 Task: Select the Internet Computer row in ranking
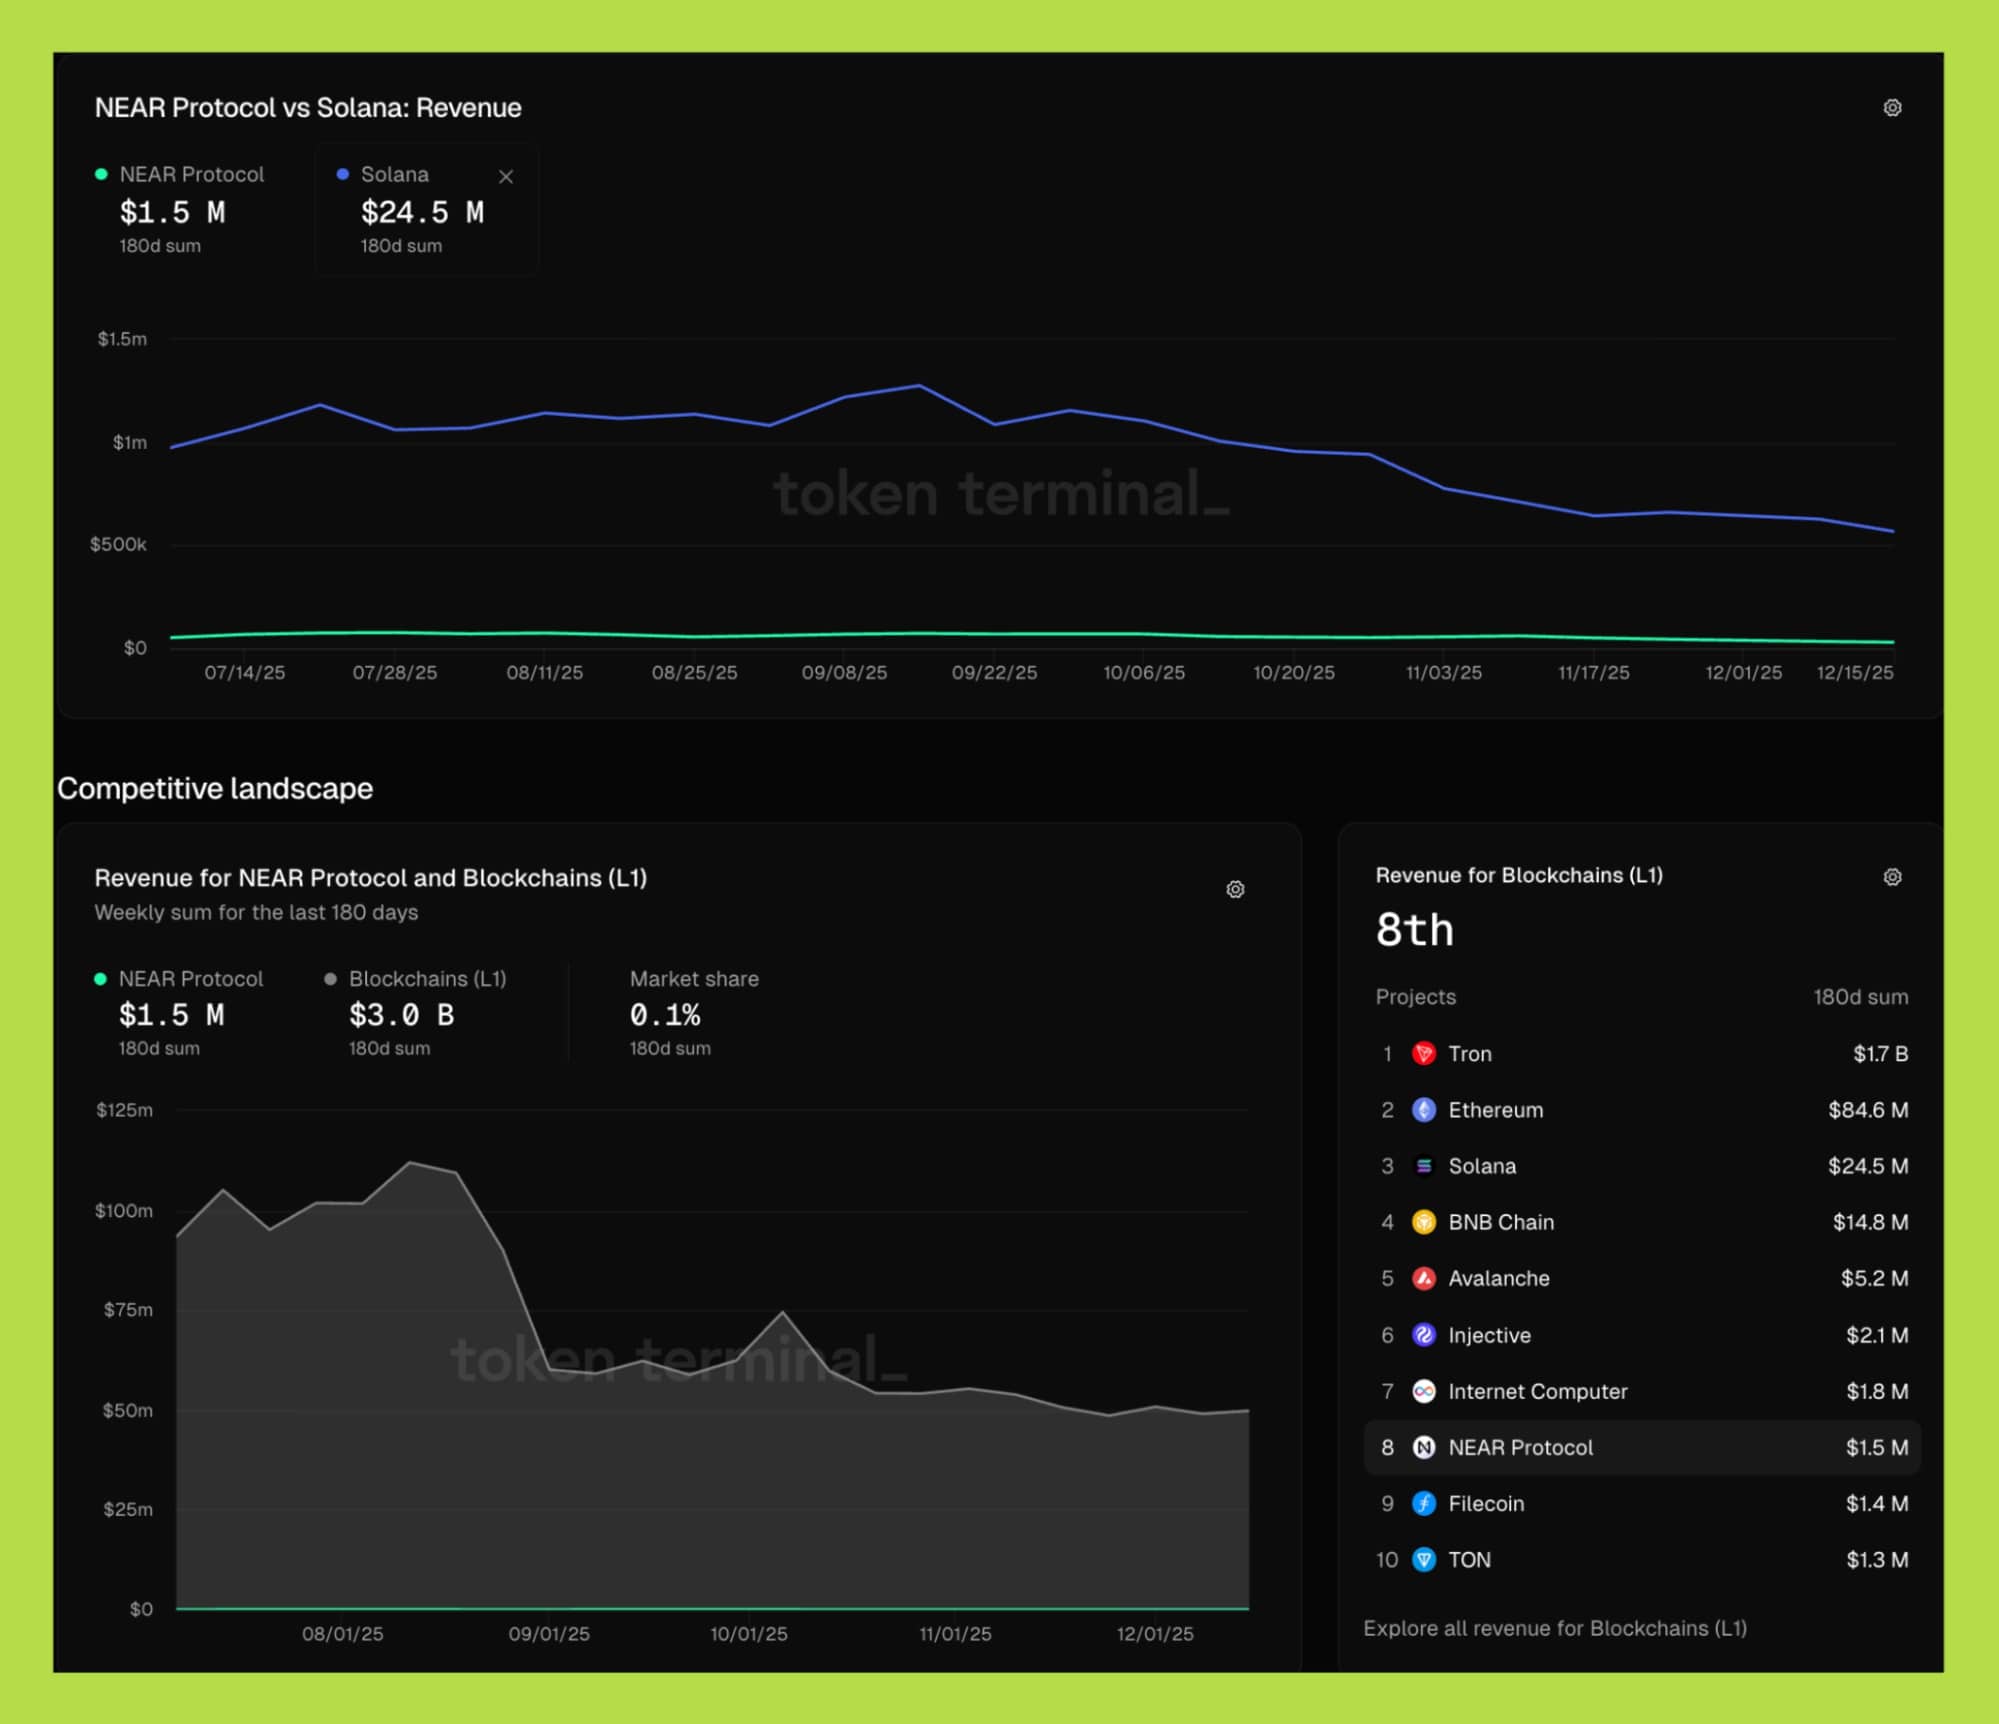[x=1537, y=1391]
